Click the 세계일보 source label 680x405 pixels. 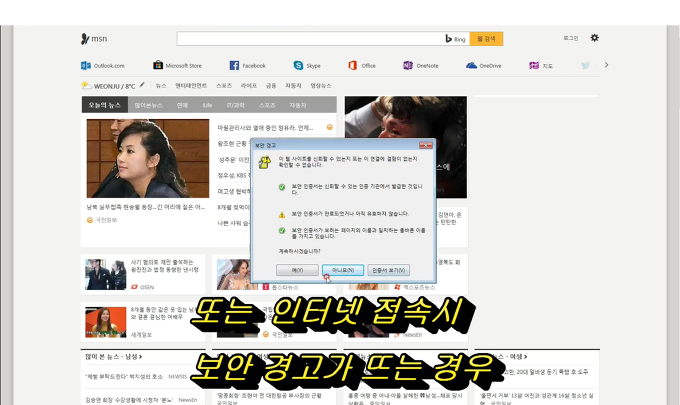coord(141,335)
